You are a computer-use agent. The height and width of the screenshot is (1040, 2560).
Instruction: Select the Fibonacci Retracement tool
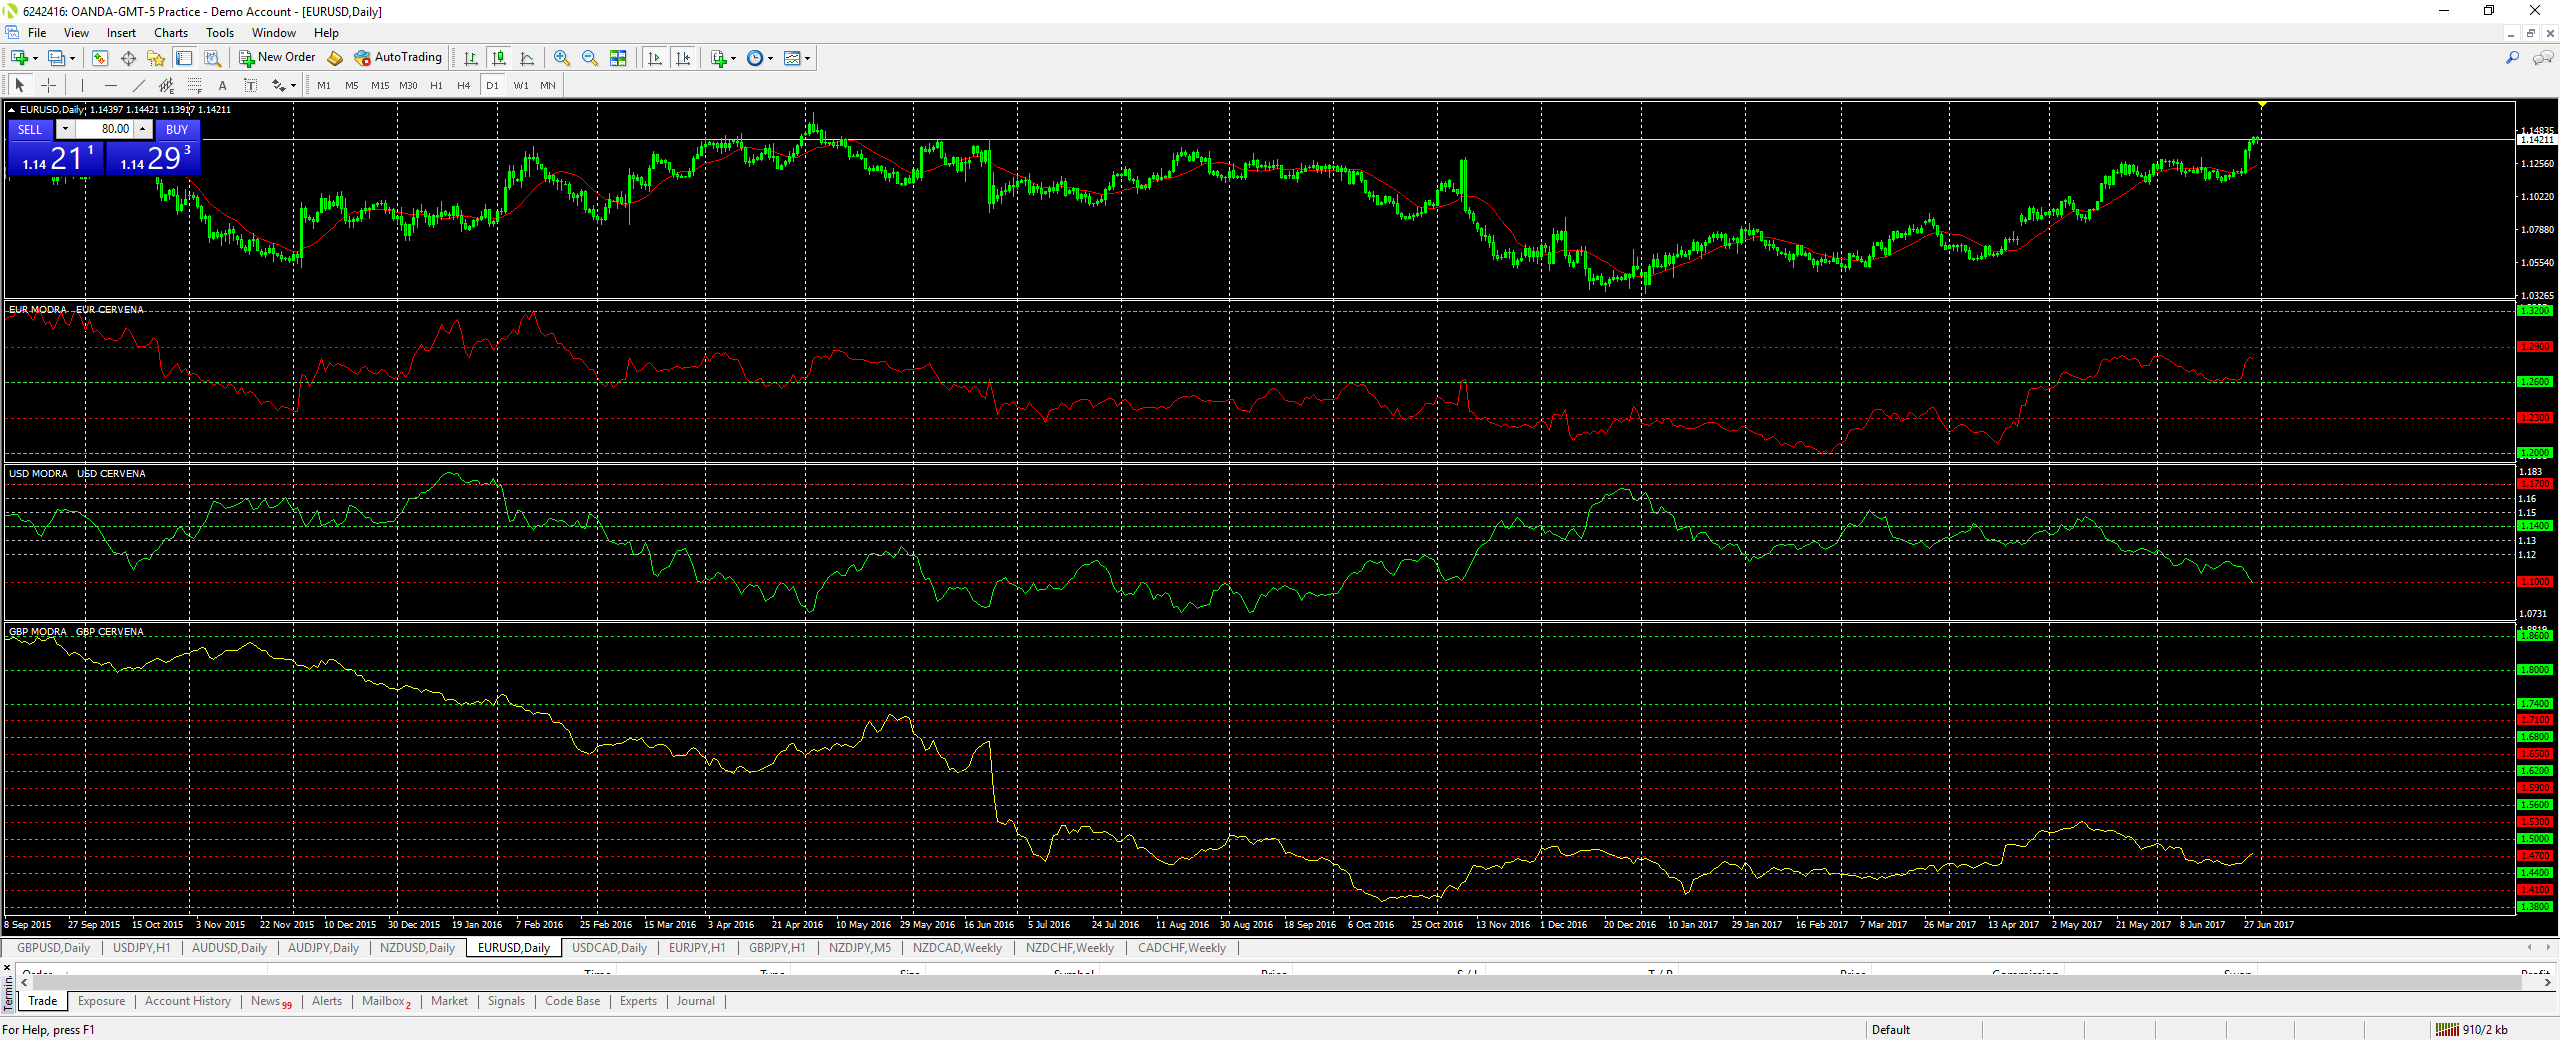click(x=195, y=85)
